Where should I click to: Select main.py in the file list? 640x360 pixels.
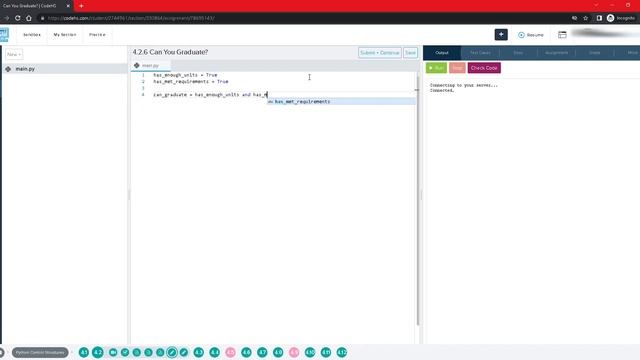64,69
